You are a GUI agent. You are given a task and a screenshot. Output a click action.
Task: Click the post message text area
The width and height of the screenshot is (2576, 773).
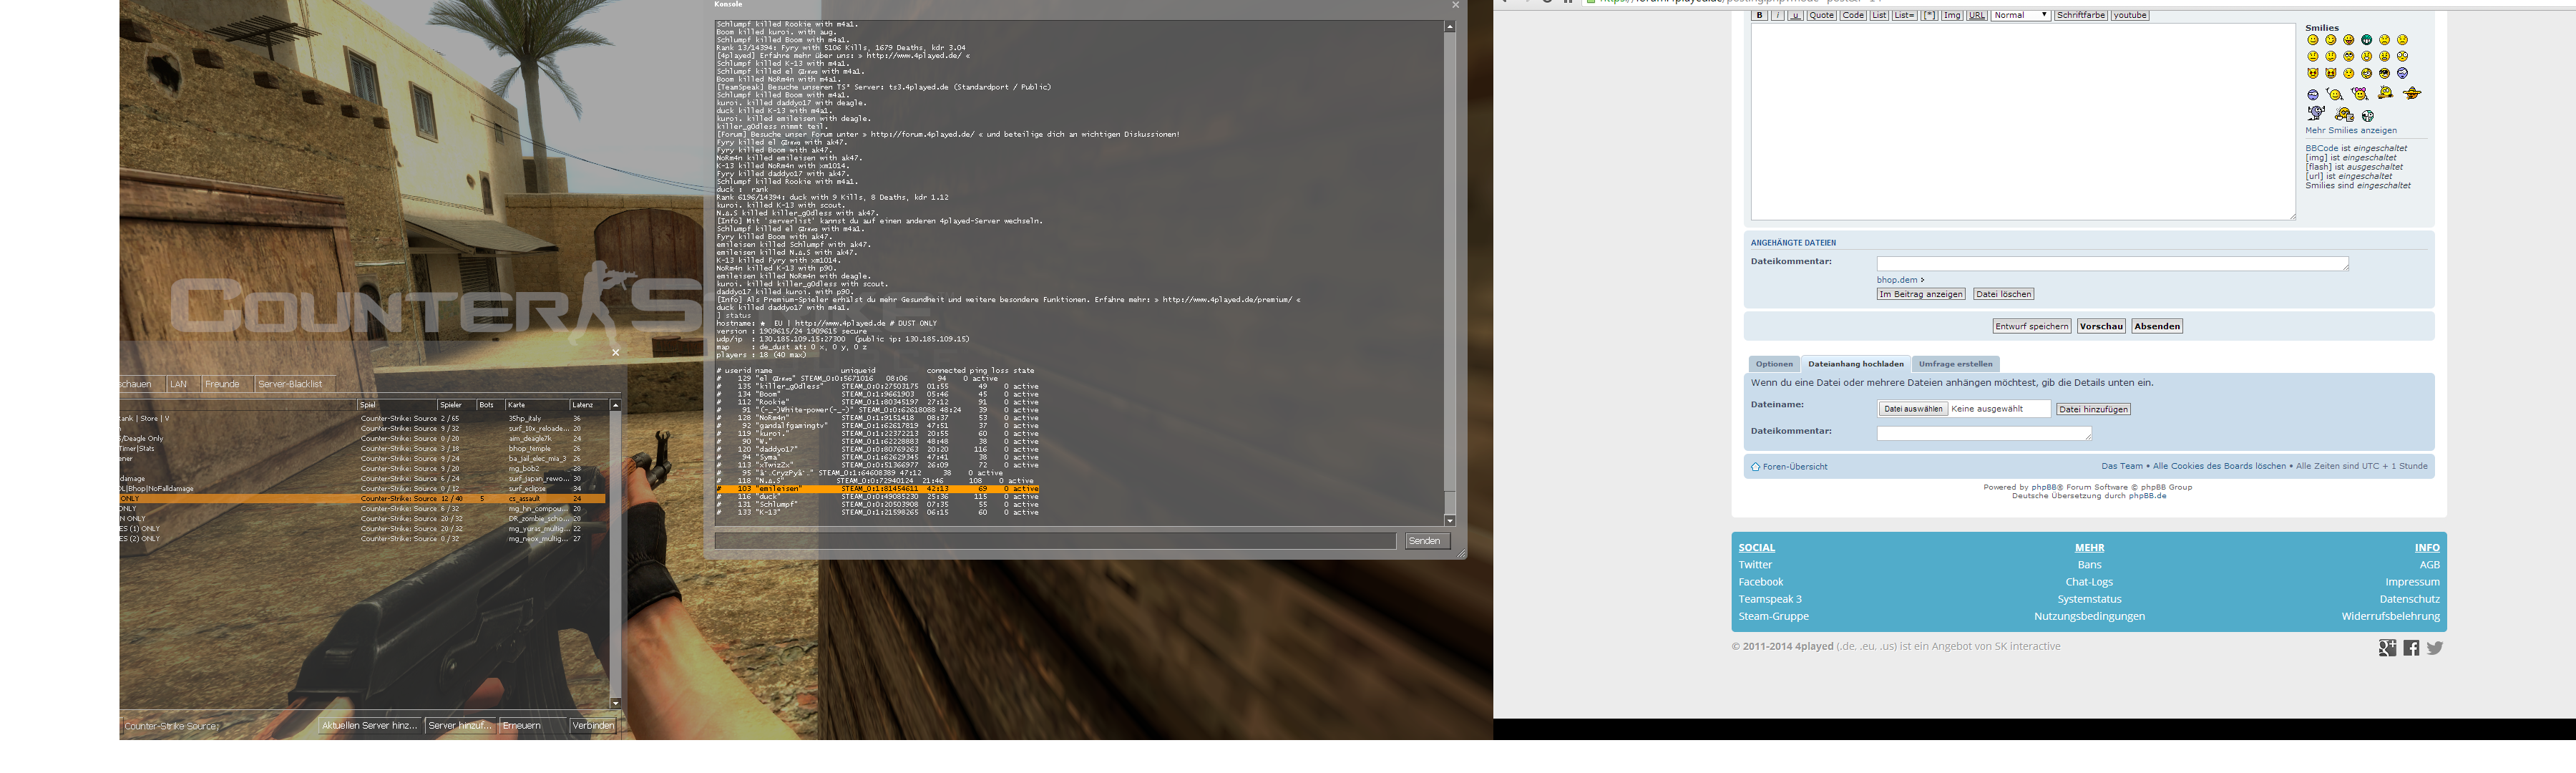click(x=2023, y=121)
